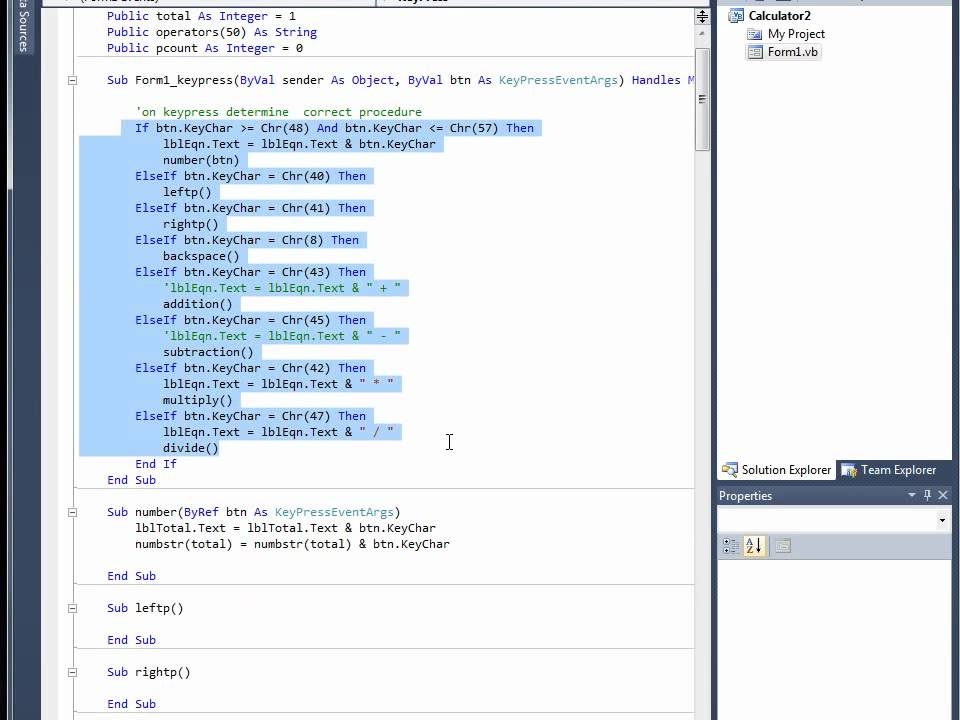
Task: Click the 'leftp()' call inside the If block
Action: pos(187,192)
